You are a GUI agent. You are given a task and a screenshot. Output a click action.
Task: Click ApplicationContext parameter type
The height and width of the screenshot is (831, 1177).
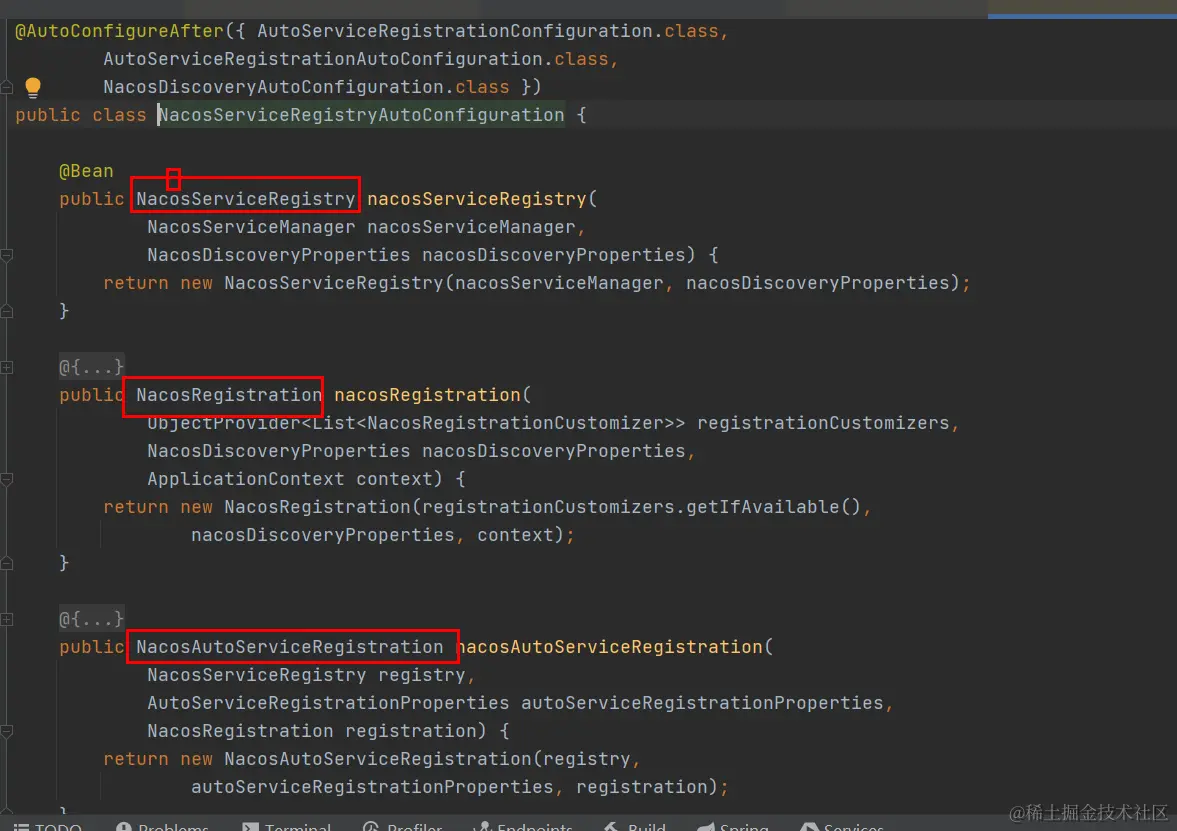pyautogui.click(x=245, y=479)
